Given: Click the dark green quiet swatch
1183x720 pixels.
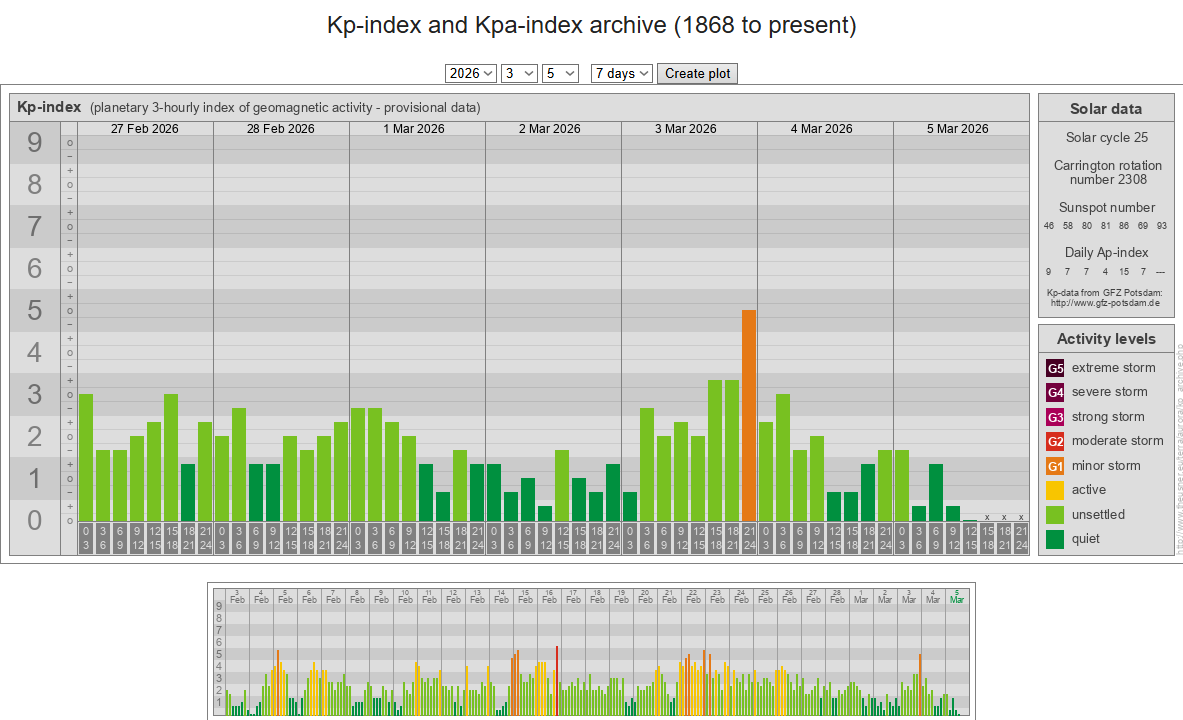Looking at the screenshot, I should click(x=1055, y=539).
